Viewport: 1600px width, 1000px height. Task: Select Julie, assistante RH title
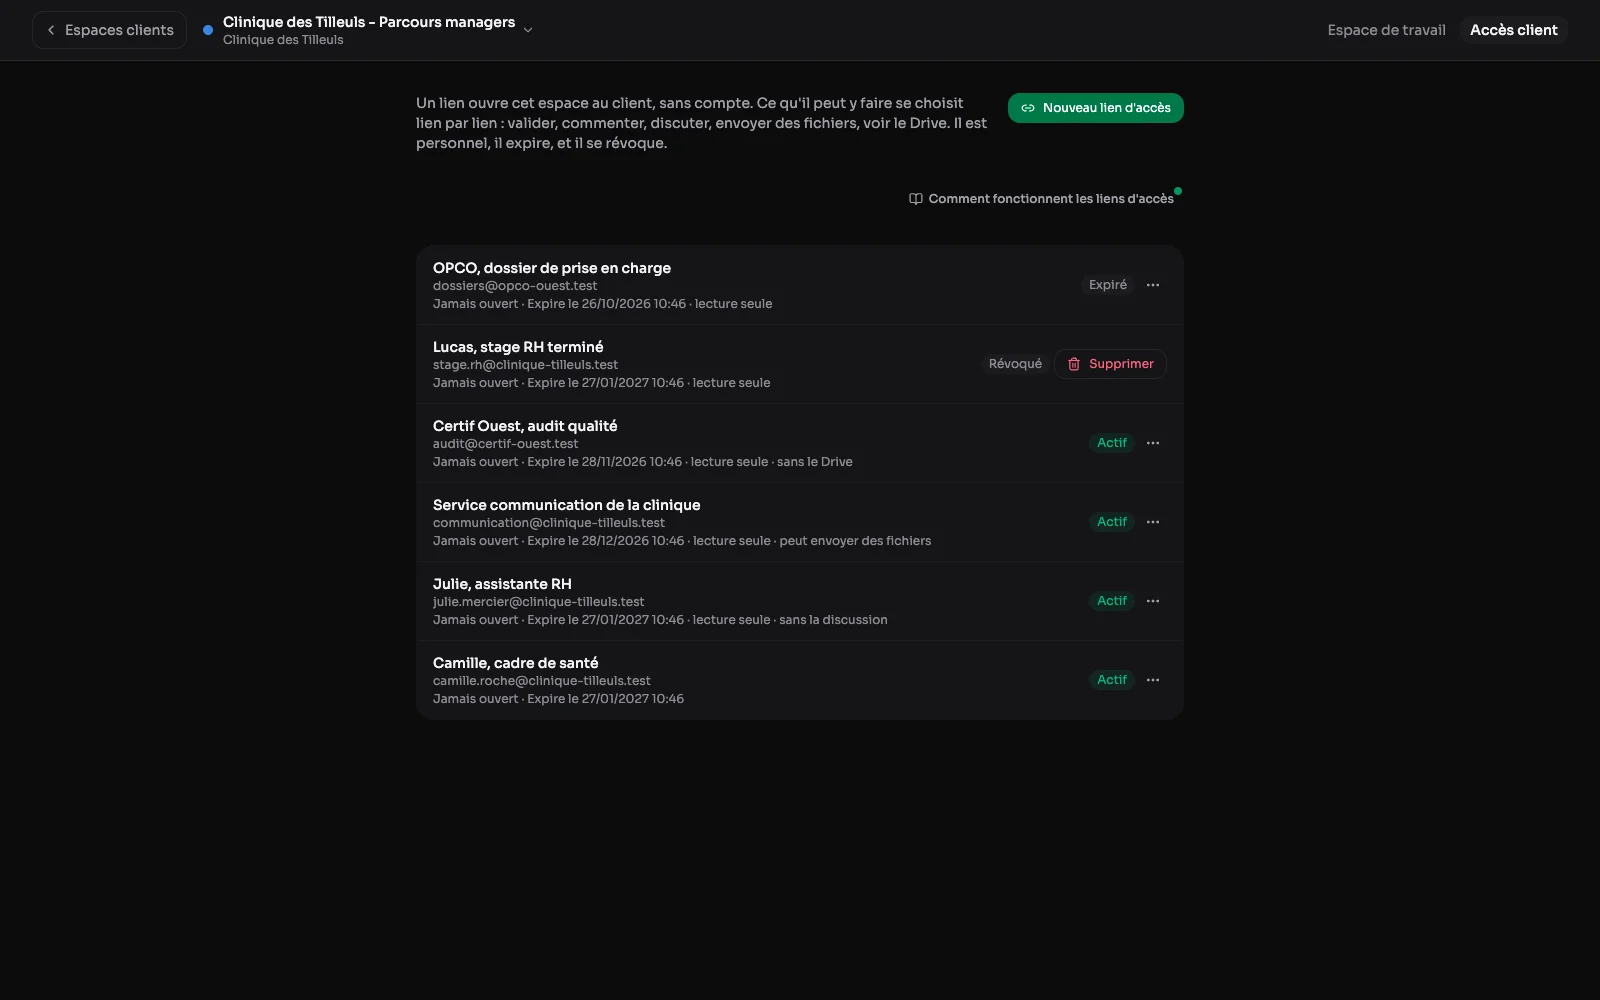point(502,584)
